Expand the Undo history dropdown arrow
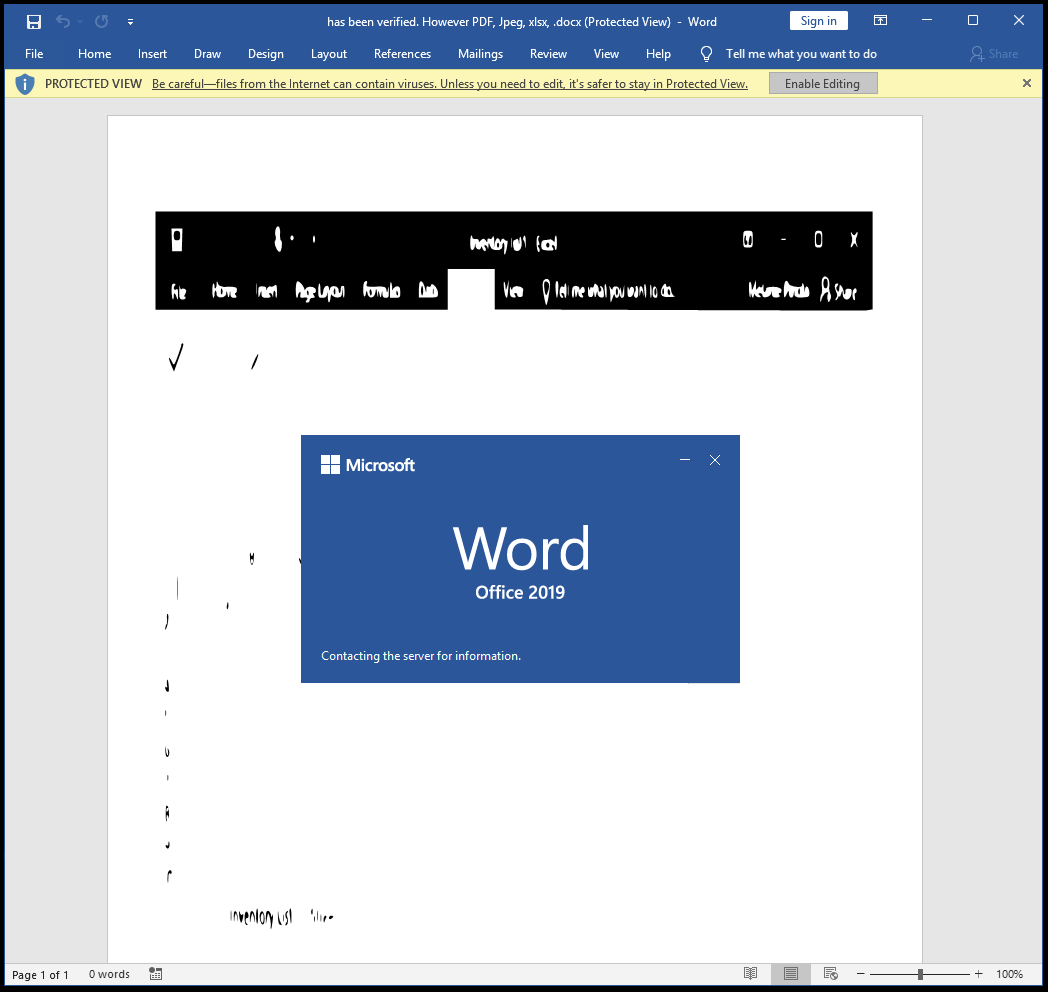 tap(80, 22)
